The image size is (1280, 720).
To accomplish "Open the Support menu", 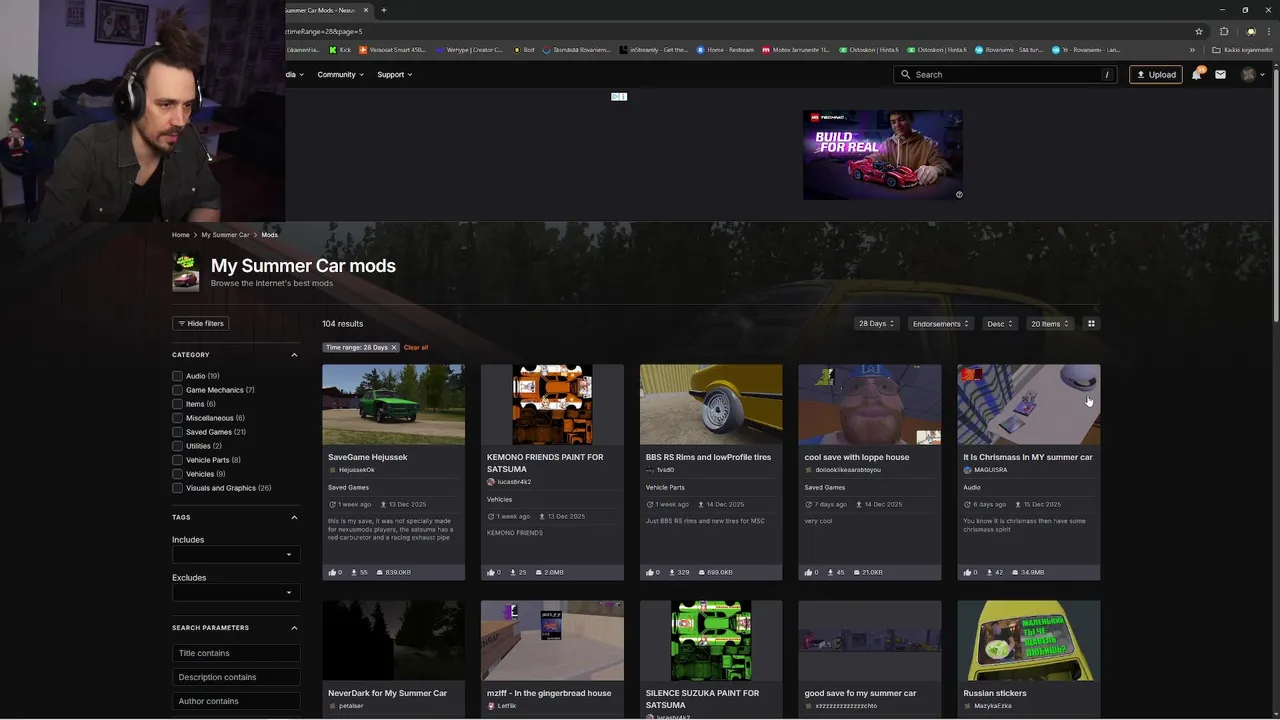I will [394, 74].
